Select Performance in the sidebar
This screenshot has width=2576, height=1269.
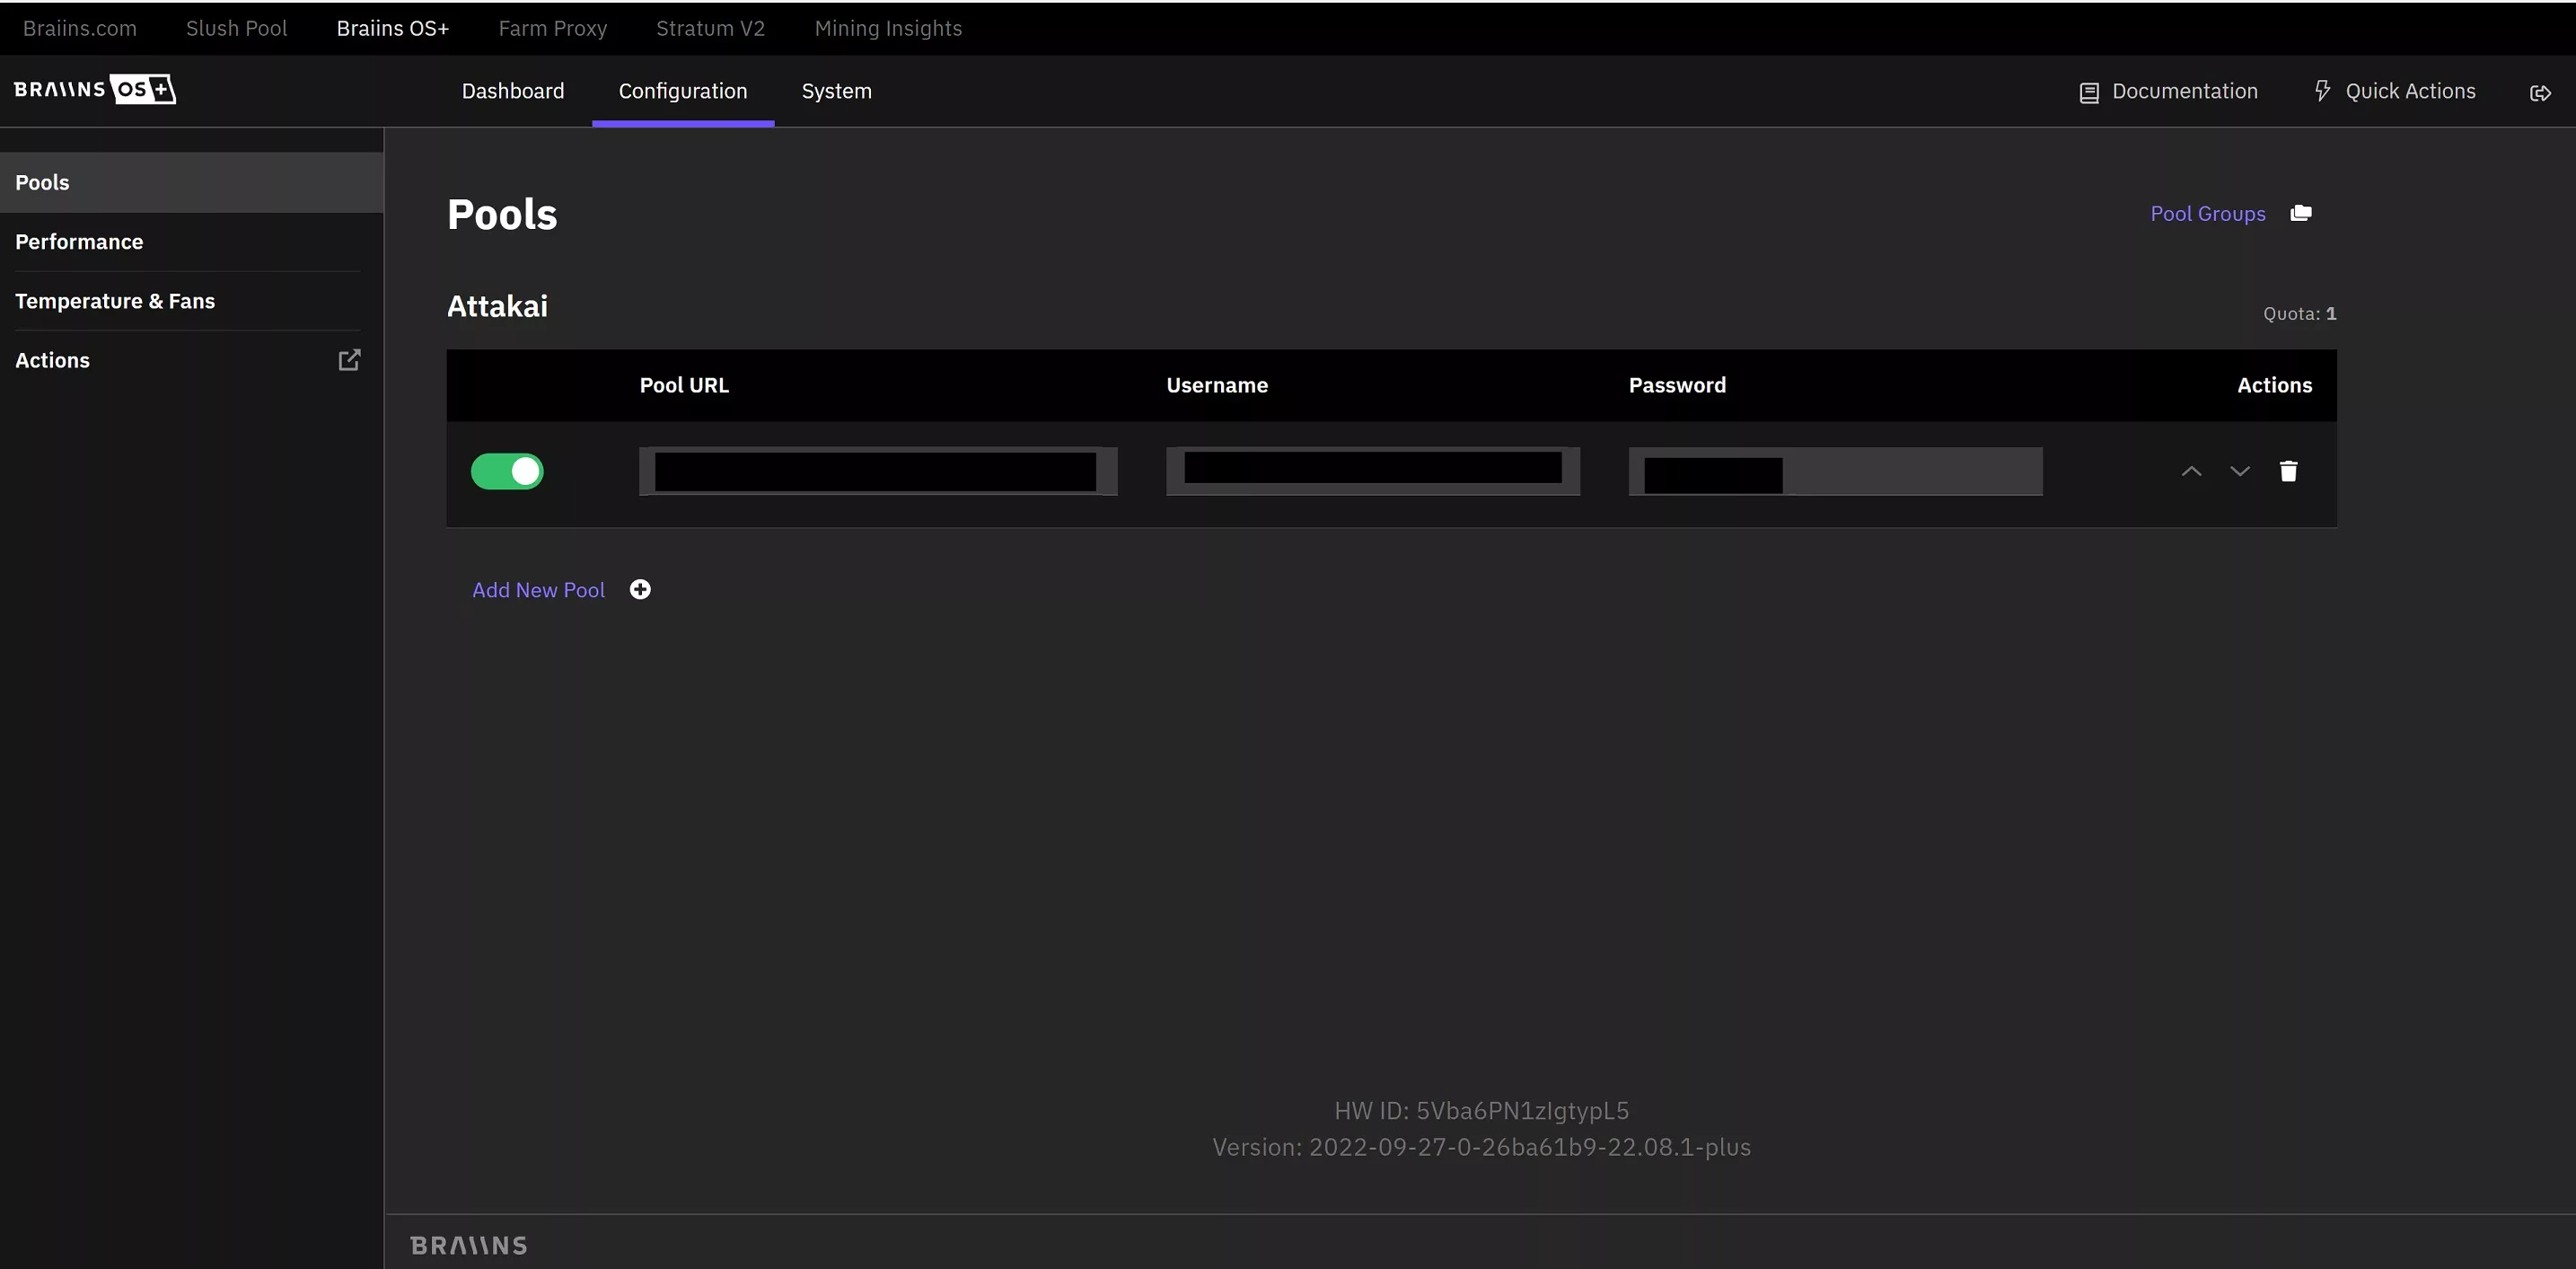[x=79, y=242]
